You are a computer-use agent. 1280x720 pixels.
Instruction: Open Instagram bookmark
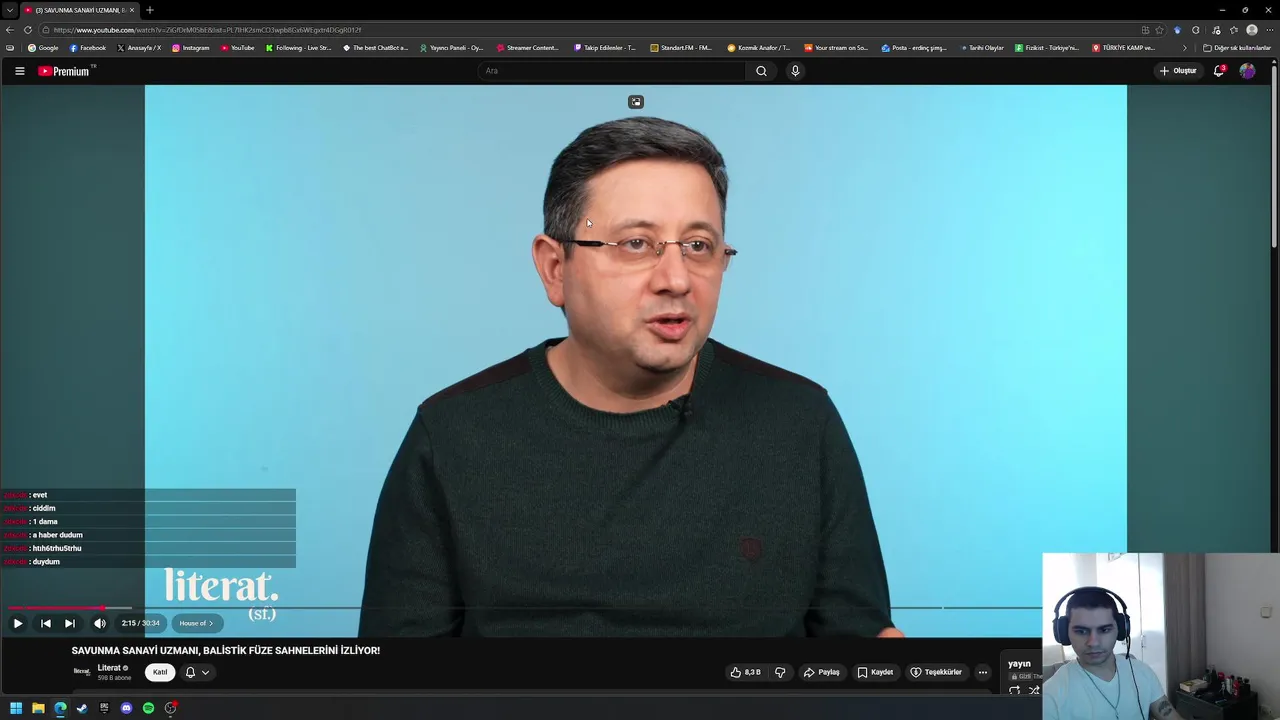click(x=191, y=48)
